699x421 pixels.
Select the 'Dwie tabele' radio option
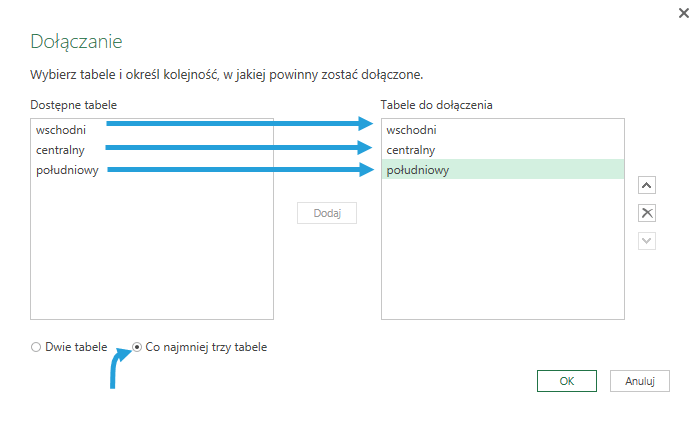36,347
